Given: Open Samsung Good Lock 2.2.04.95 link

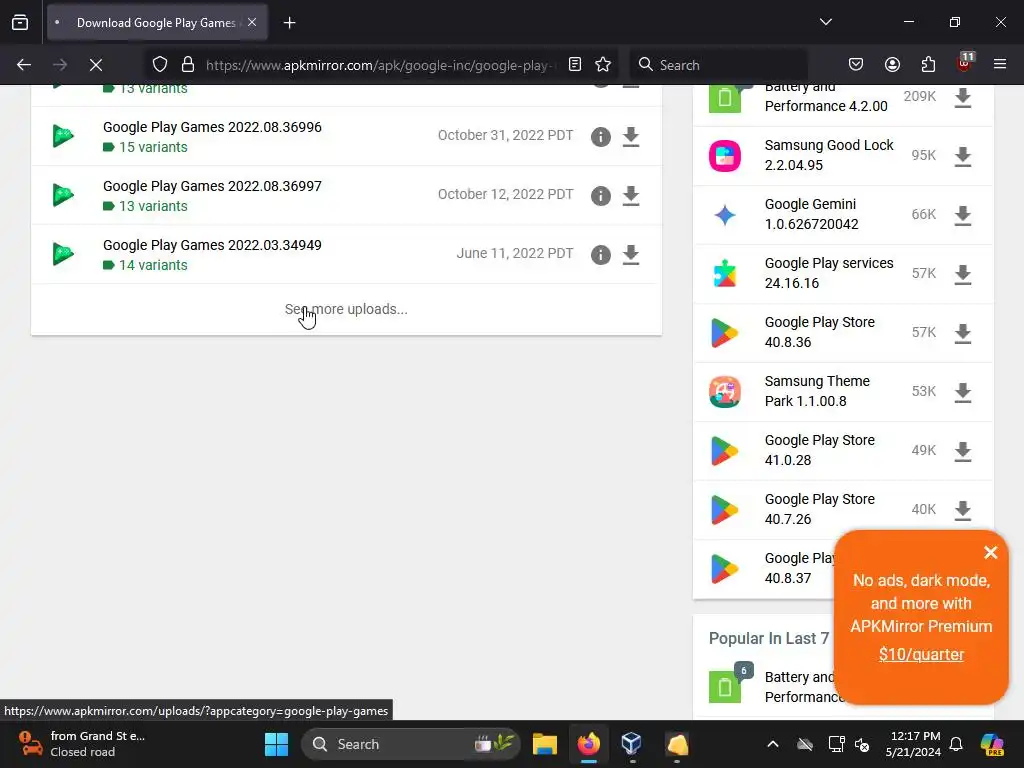Looking at the screenshot, I should pos(829,155).
